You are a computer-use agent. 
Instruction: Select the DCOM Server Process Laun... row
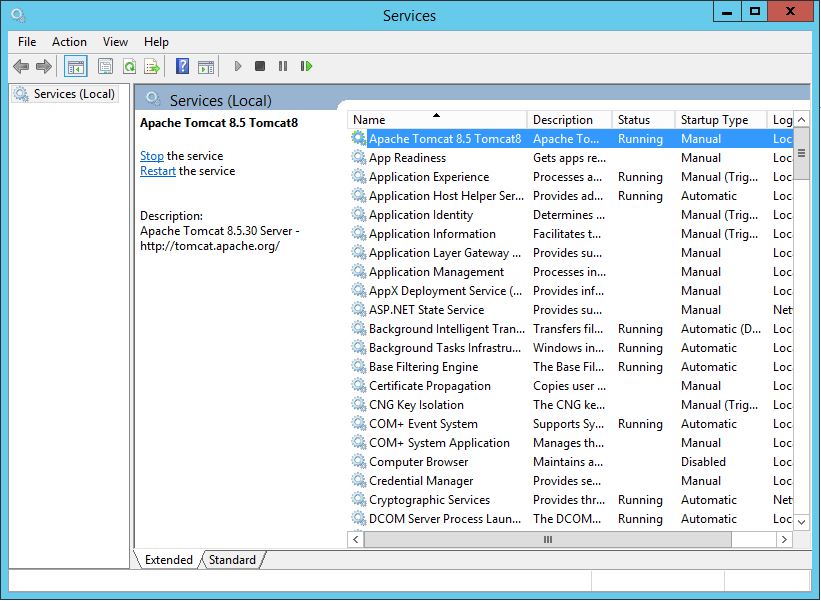click(571, 519)
